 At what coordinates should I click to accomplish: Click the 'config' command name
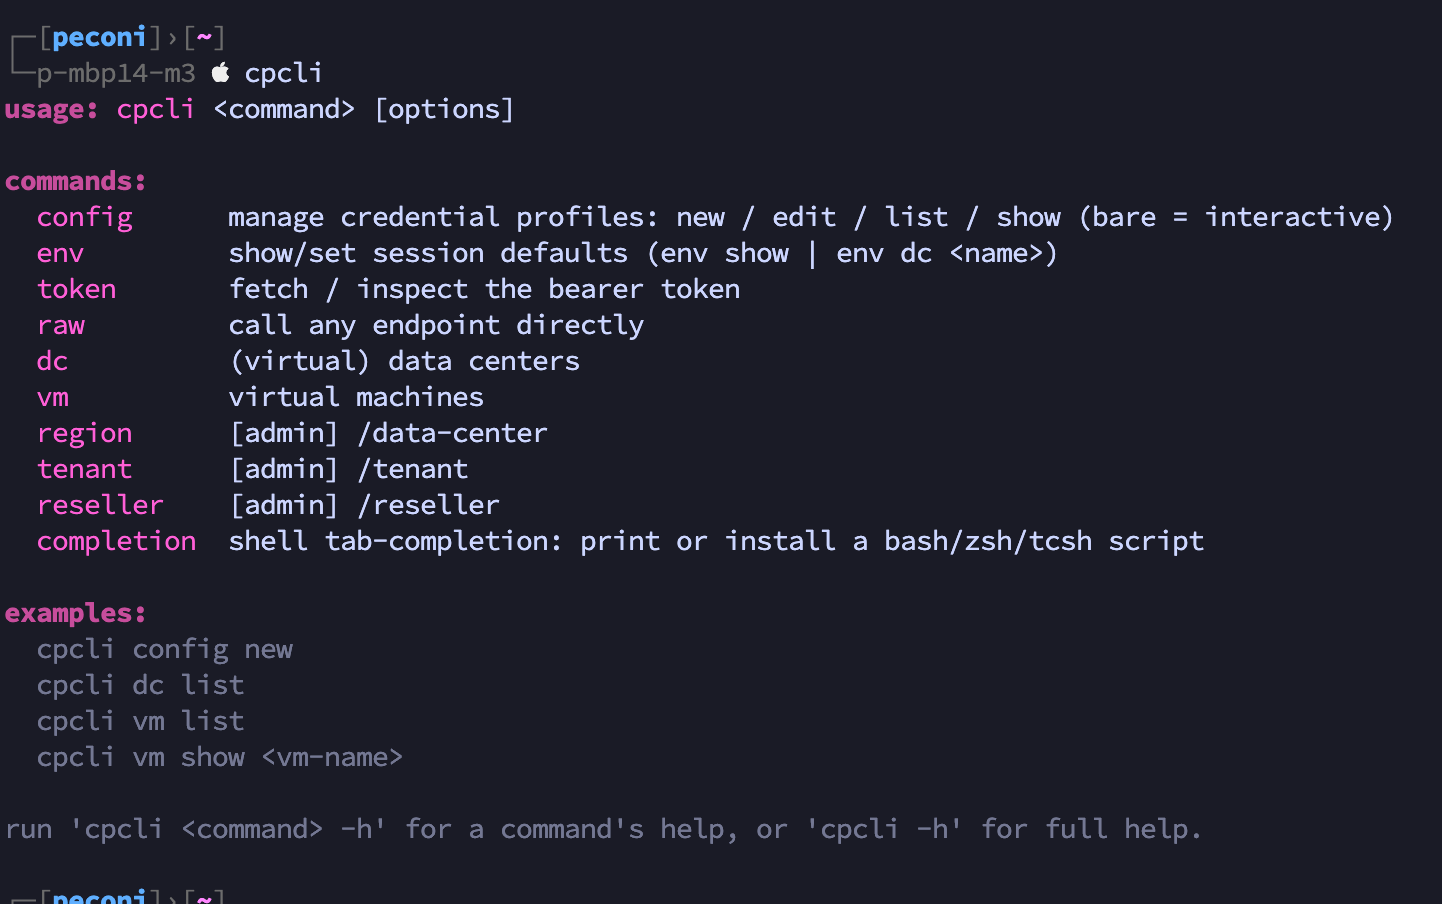(x=85, y=218)
